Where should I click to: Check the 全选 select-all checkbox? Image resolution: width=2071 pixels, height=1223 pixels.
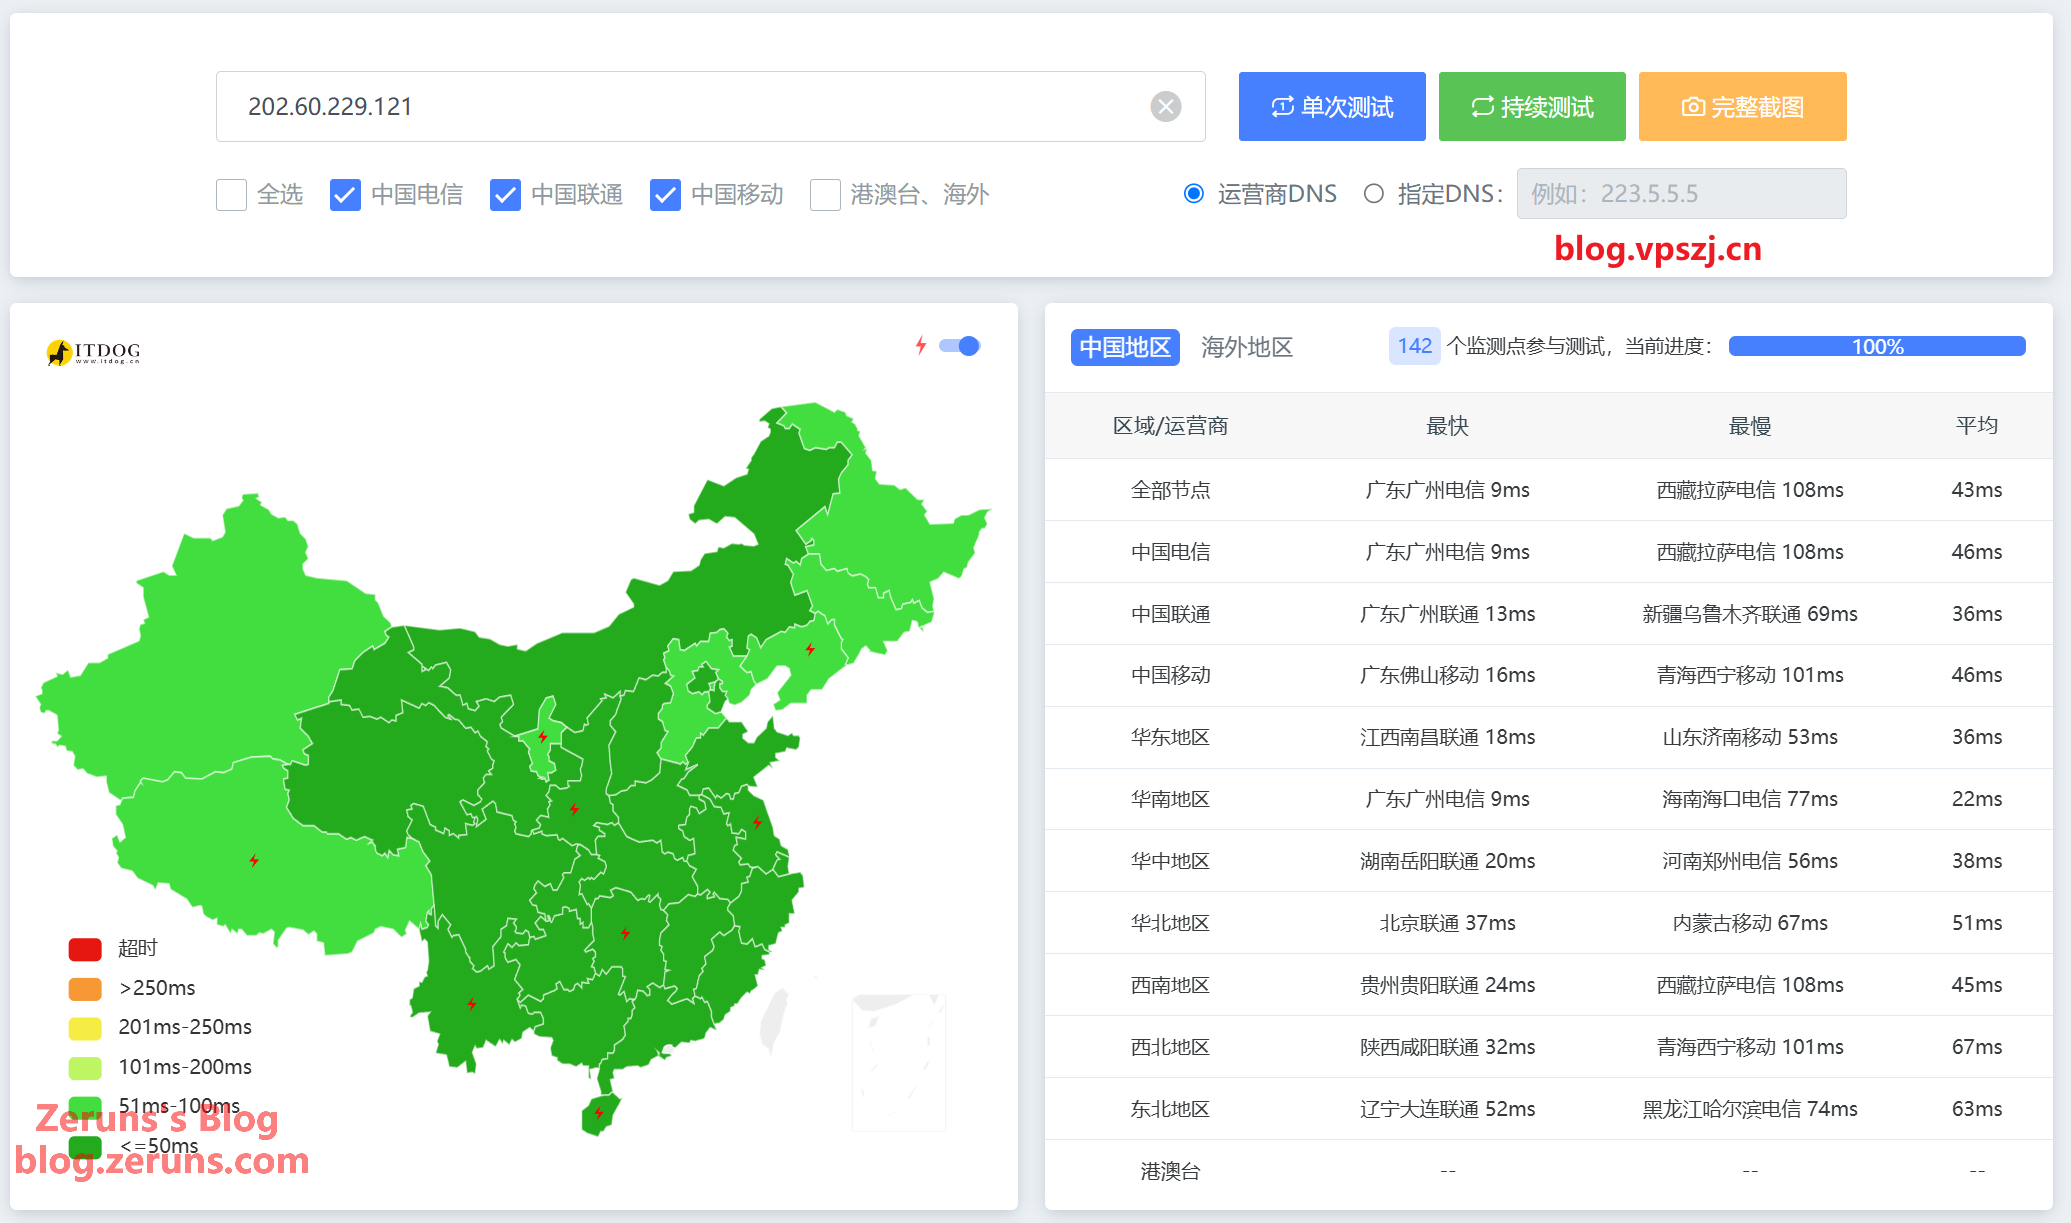(232, 194)
